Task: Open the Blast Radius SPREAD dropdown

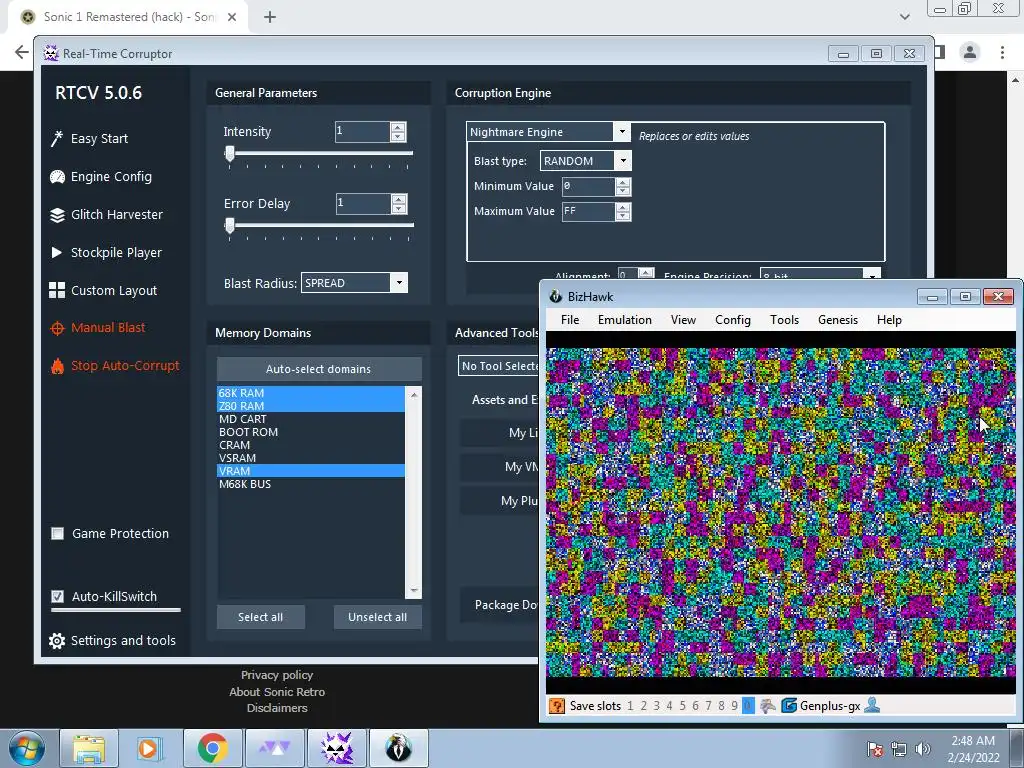Action: (399, 283)
